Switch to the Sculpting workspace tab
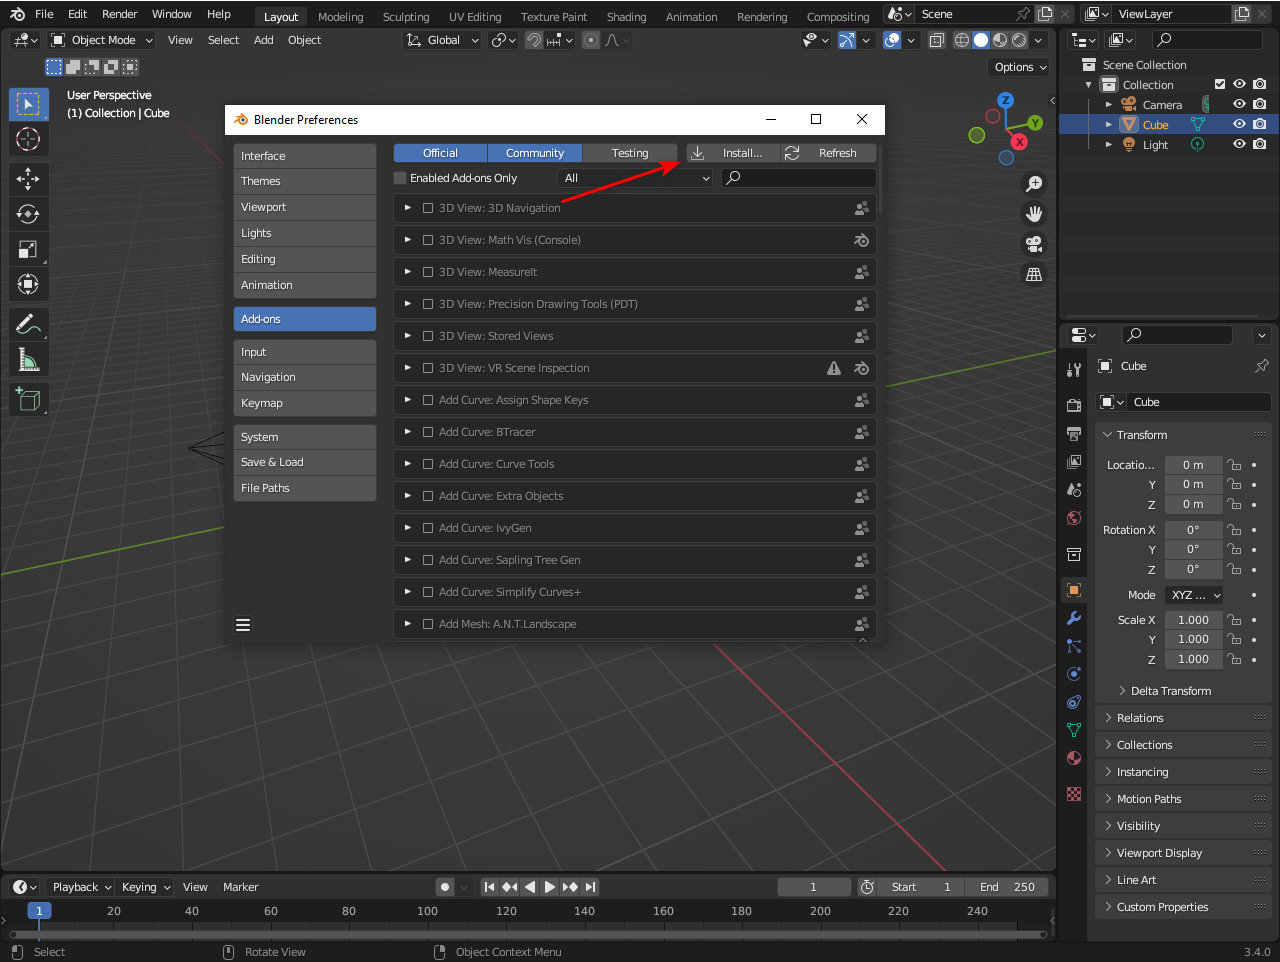Screen dimensions: 1280x962 pos(405,17)
